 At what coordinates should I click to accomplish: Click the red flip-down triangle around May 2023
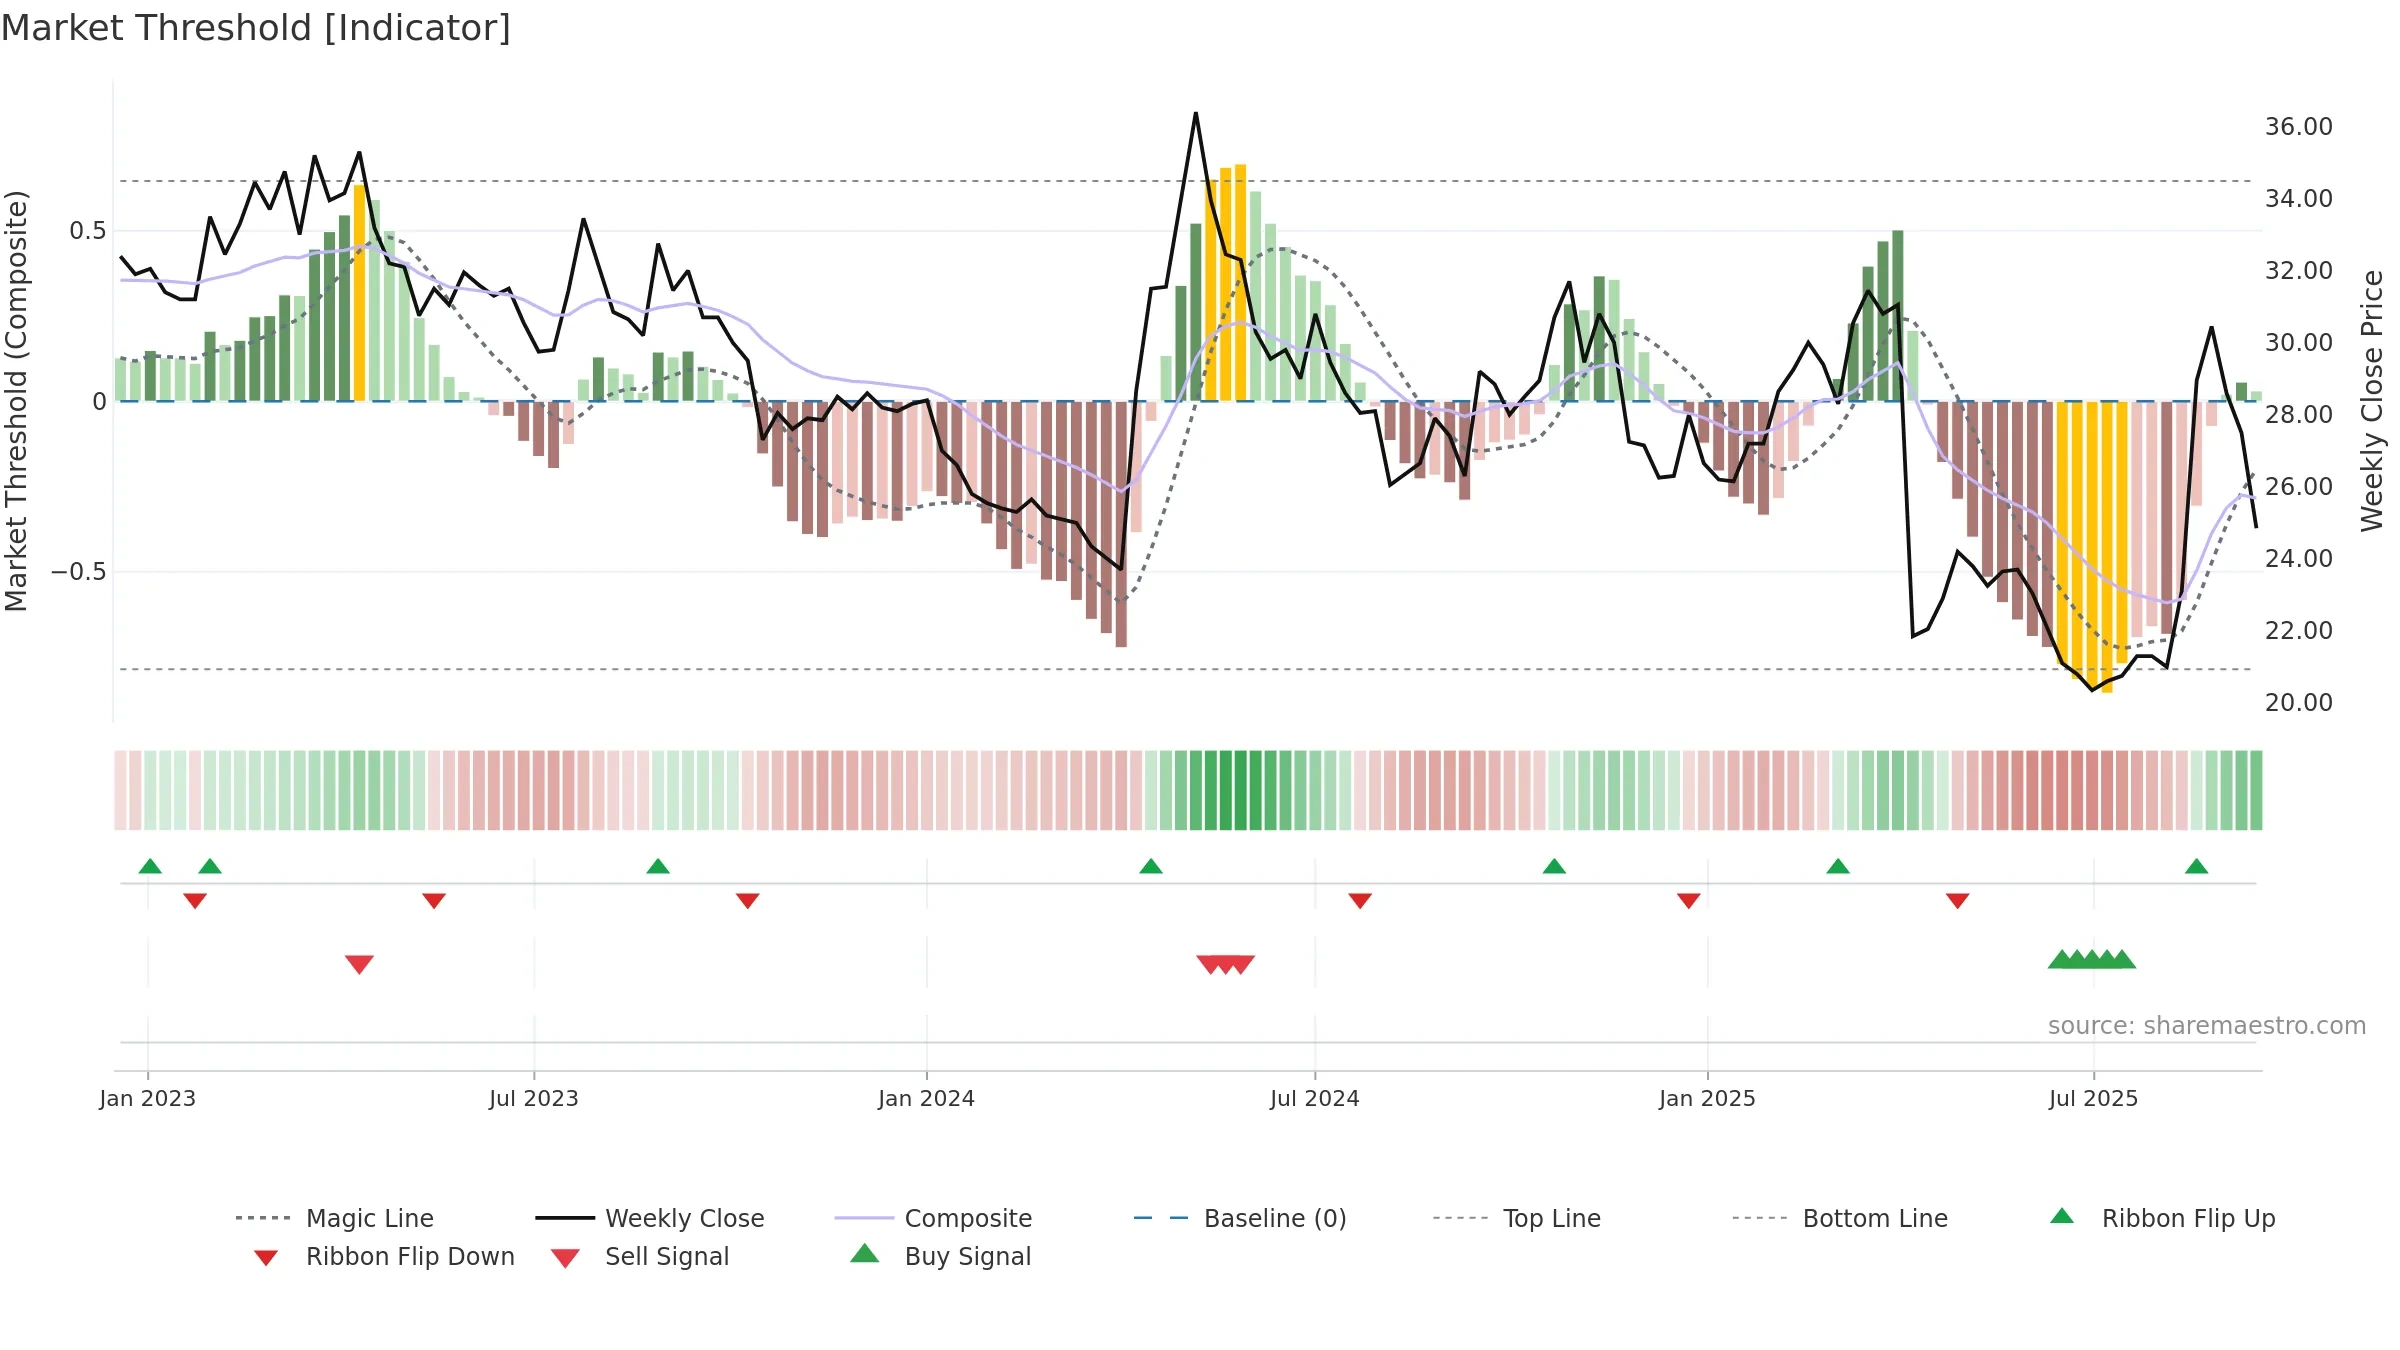pos(434,901)
